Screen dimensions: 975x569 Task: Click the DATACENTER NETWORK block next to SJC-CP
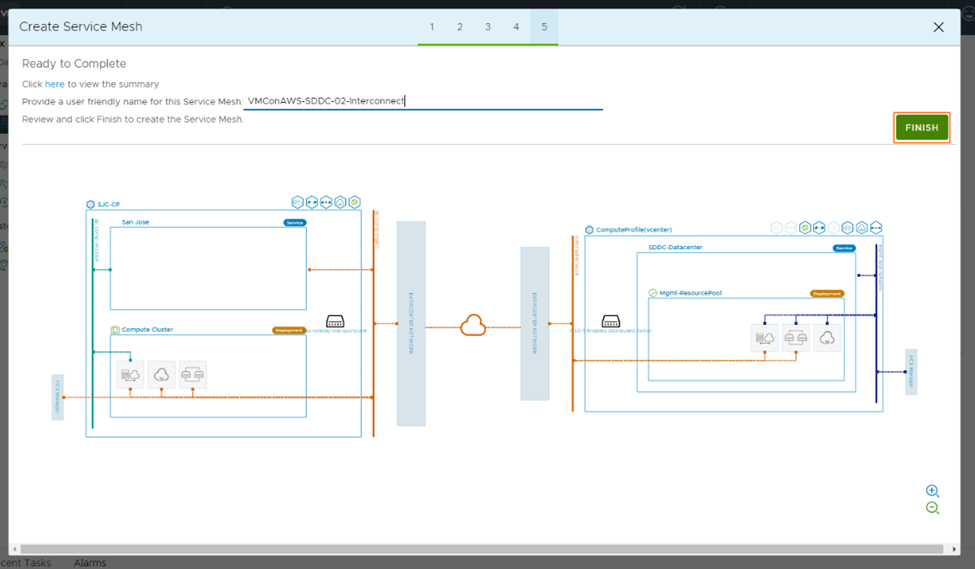[x=411, y=323]
